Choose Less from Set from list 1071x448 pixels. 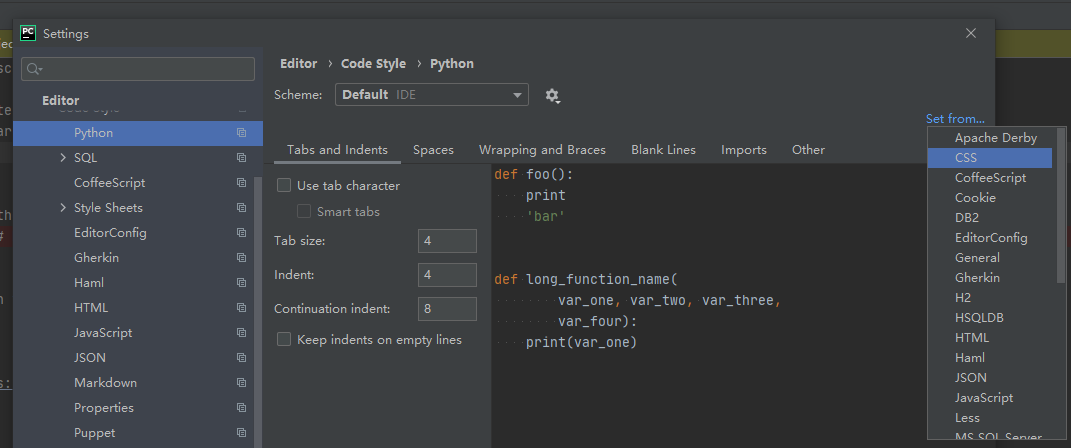click(990, 417)
